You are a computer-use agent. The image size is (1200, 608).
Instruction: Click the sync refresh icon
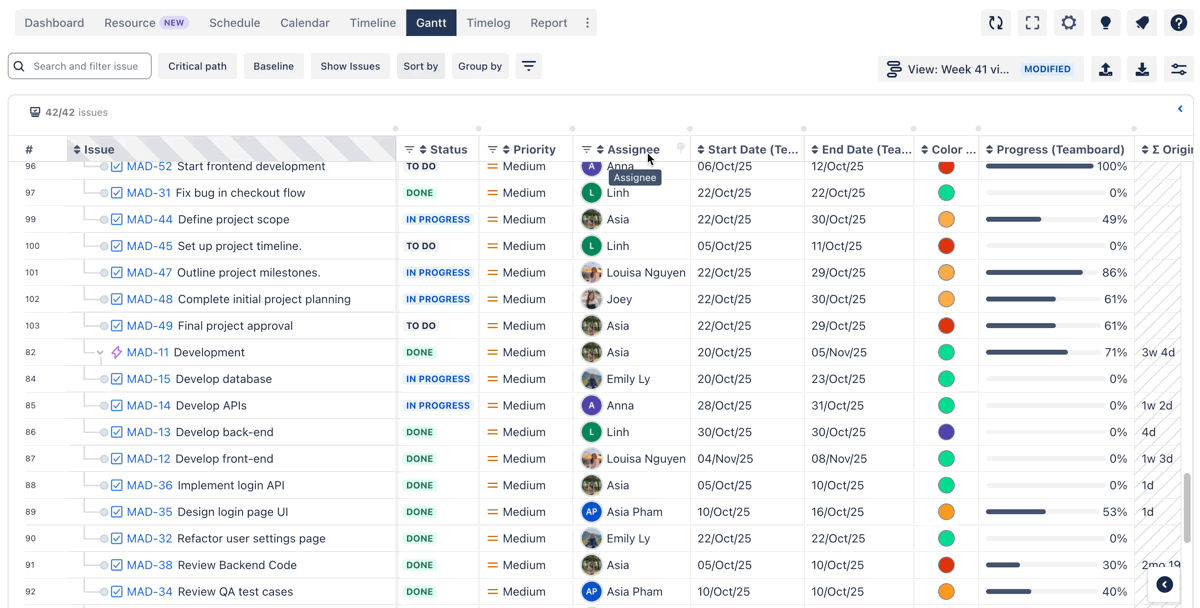[x=996, y=23]
